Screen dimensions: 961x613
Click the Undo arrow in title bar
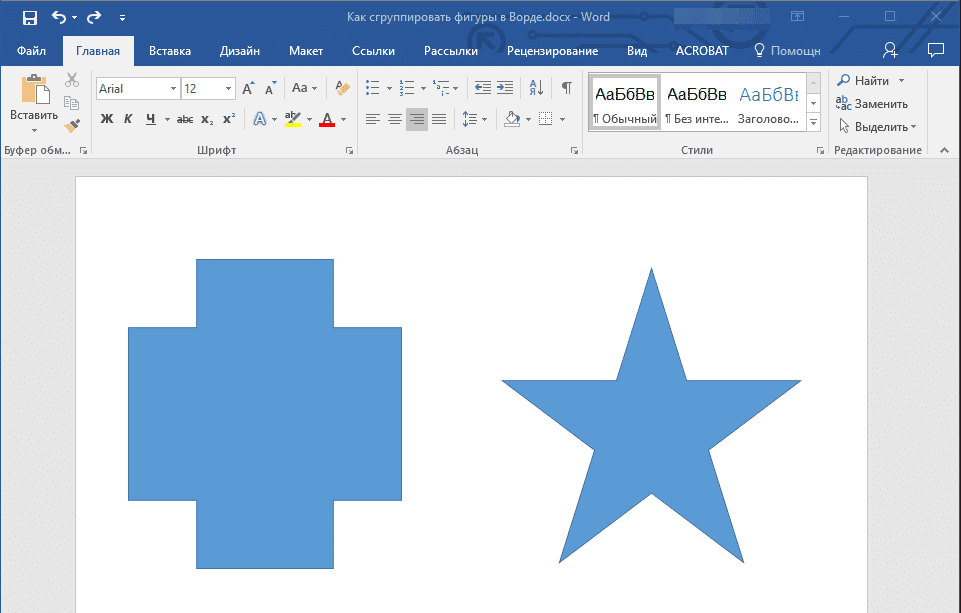pos(59,17)
